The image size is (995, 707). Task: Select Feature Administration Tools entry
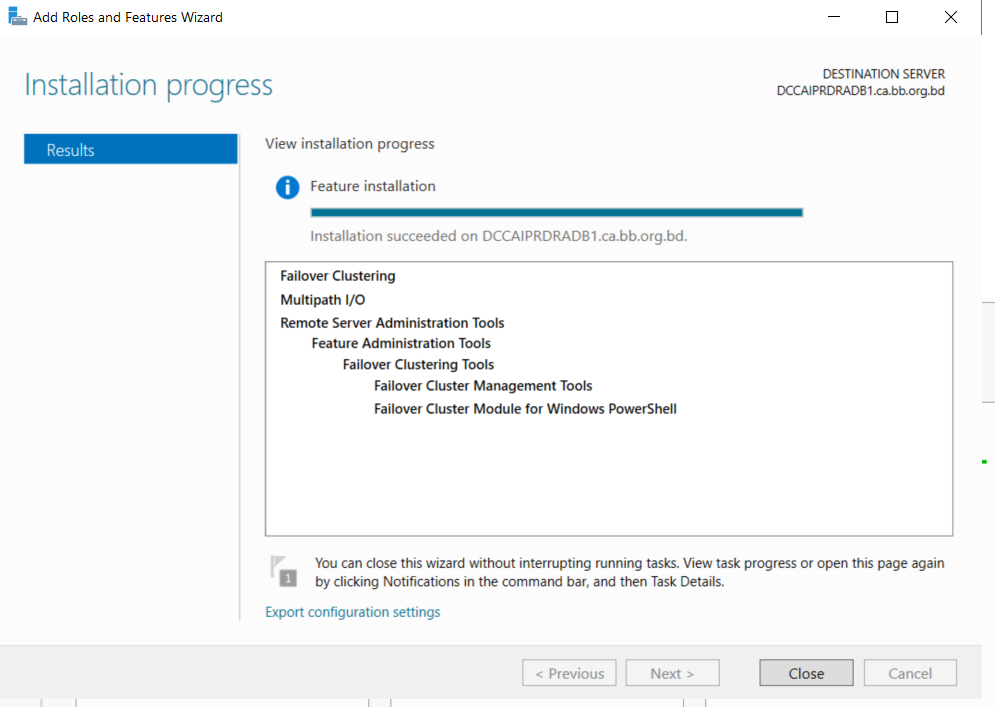point(401,343)
